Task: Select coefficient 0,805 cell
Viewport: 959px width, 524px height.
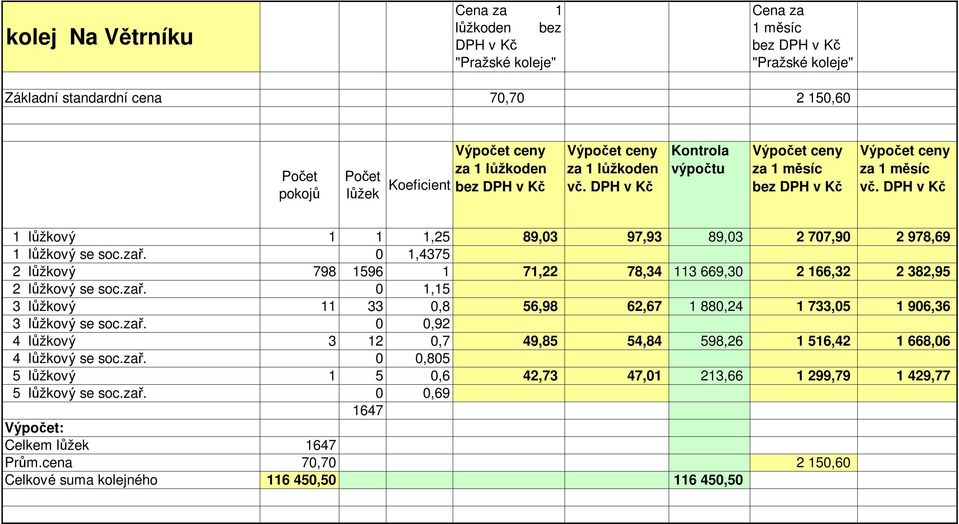Action: (420, 358)
